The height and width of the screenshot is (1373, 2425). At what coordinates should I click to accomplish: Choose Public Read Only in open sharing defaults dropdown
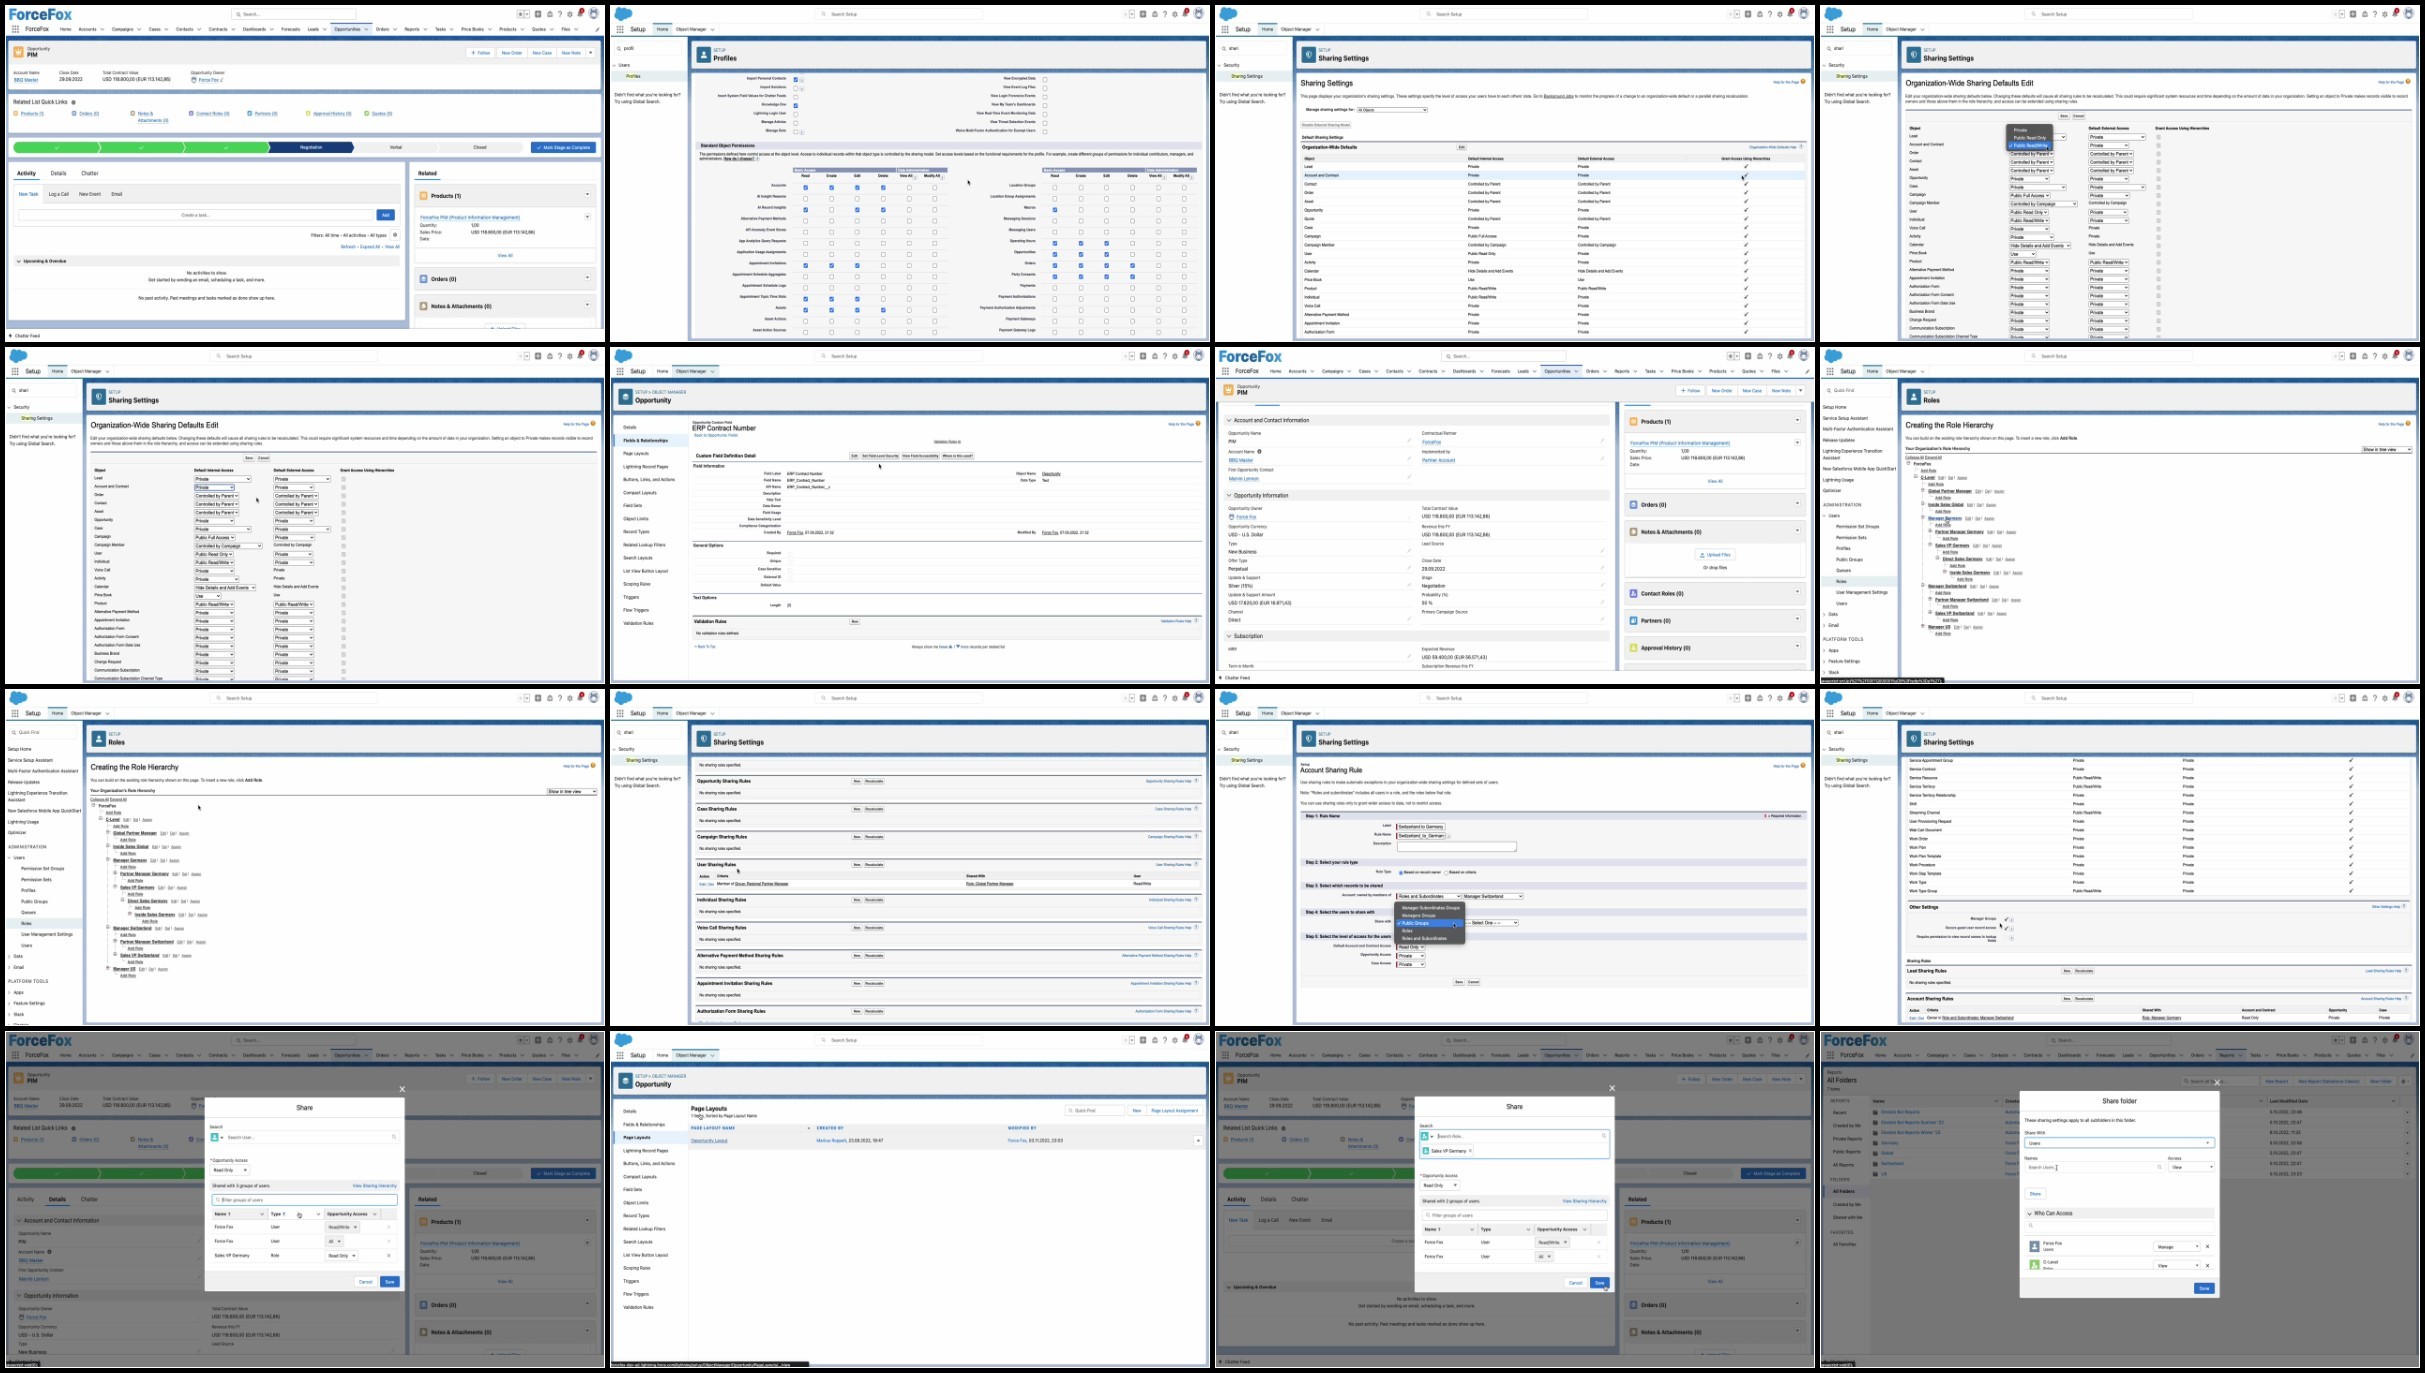[x=2030, y=138]
